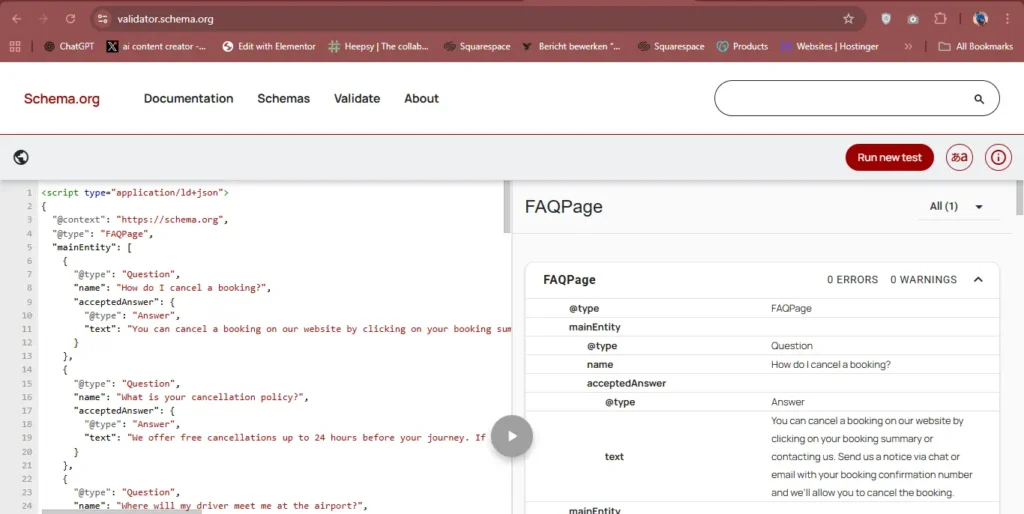The width and height of the screenshot is (1024, 514).
Task: Open the info icon in the validator toolbar
Action: tap(998, 157)
